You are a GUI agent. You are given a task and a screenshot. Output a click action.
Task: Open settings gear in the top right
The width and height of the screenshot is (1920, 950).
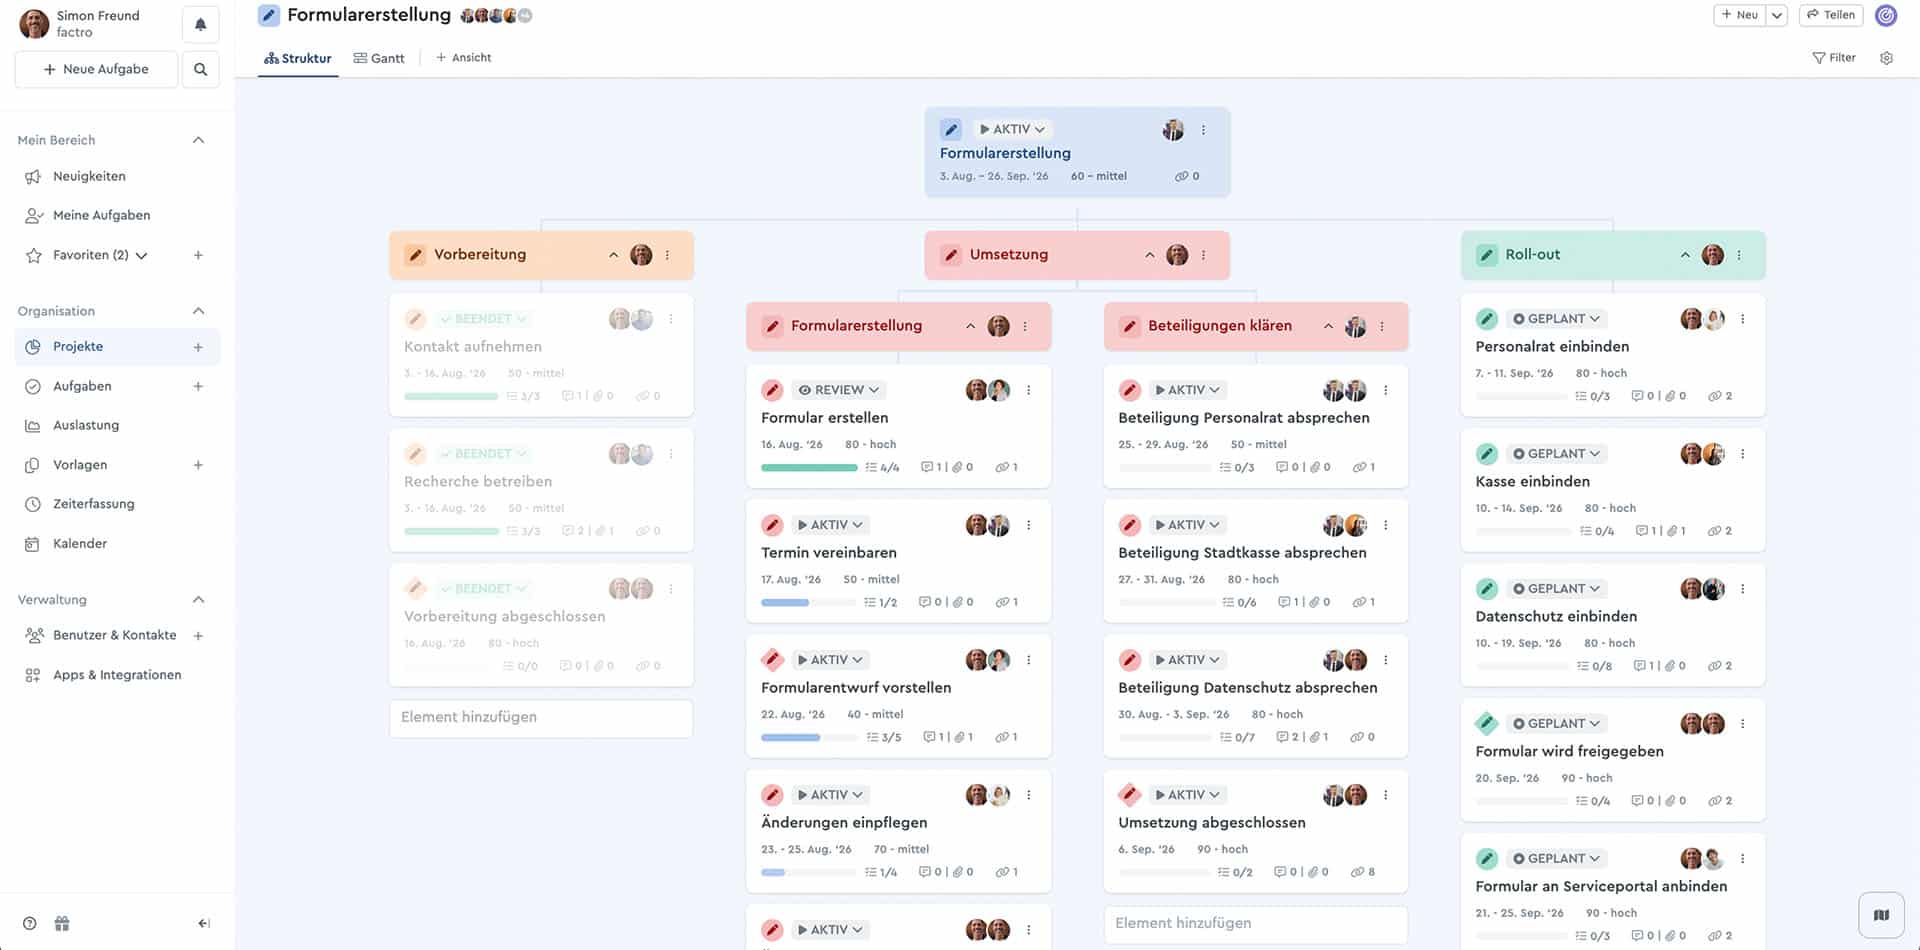coord(1886,58)
